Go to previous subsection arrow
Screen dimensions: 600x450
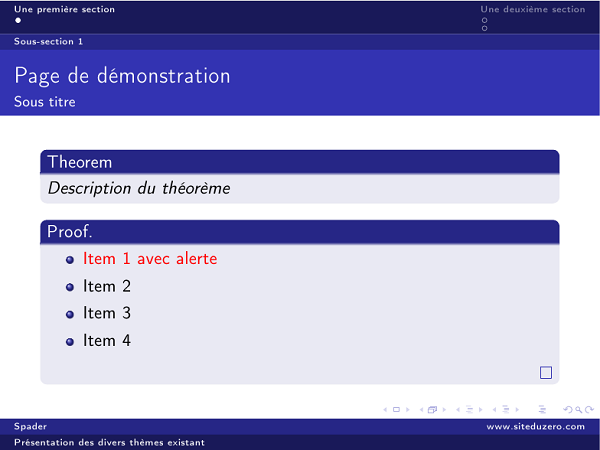(x=458, y=409)
